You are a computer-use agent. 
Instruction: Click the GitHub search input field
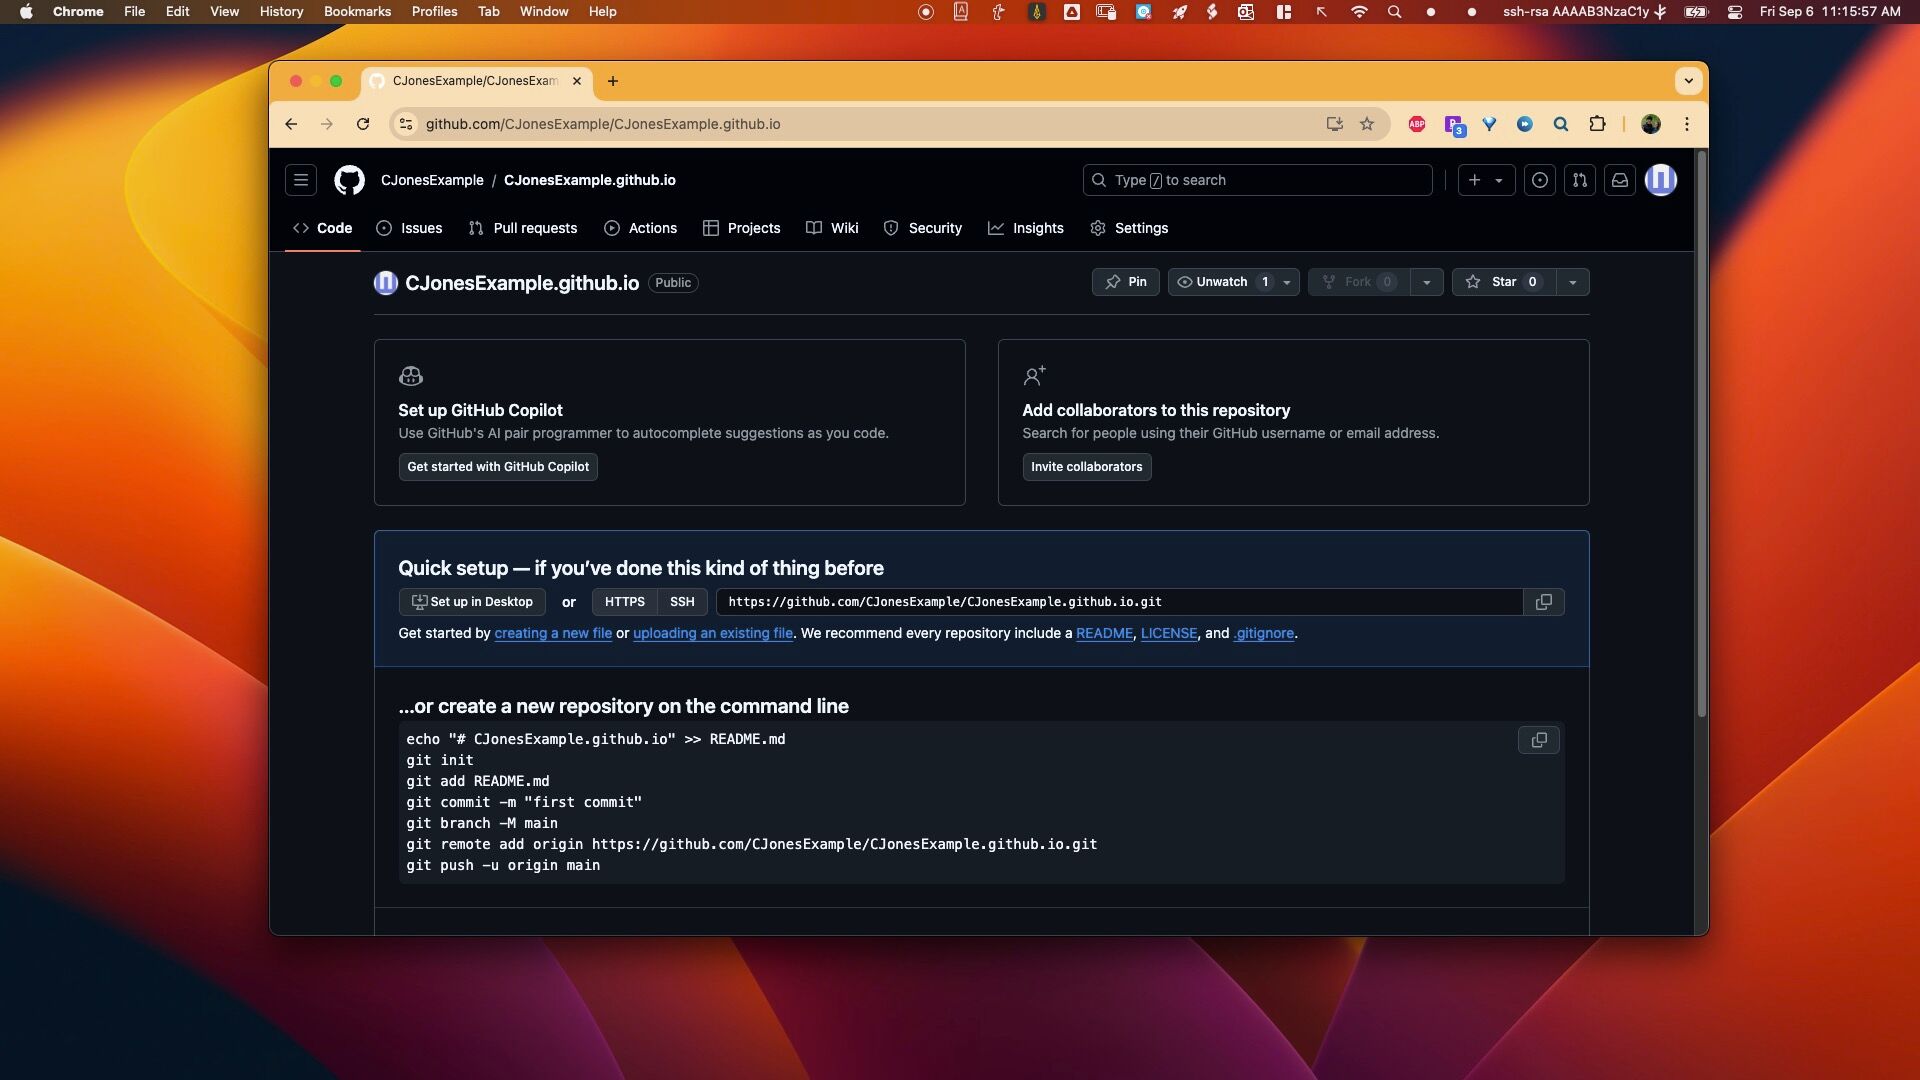(1257, 180)
